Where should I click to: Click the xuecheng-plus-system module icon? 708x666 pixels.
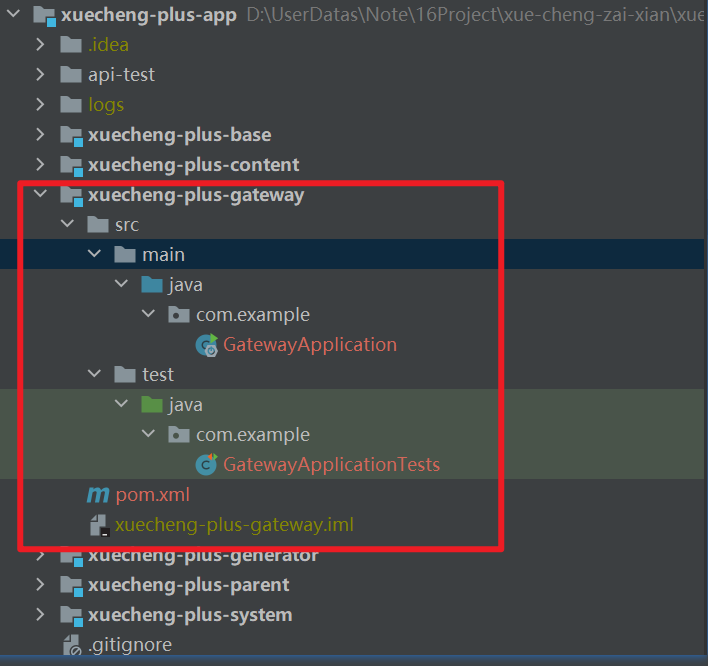(71, 616)
